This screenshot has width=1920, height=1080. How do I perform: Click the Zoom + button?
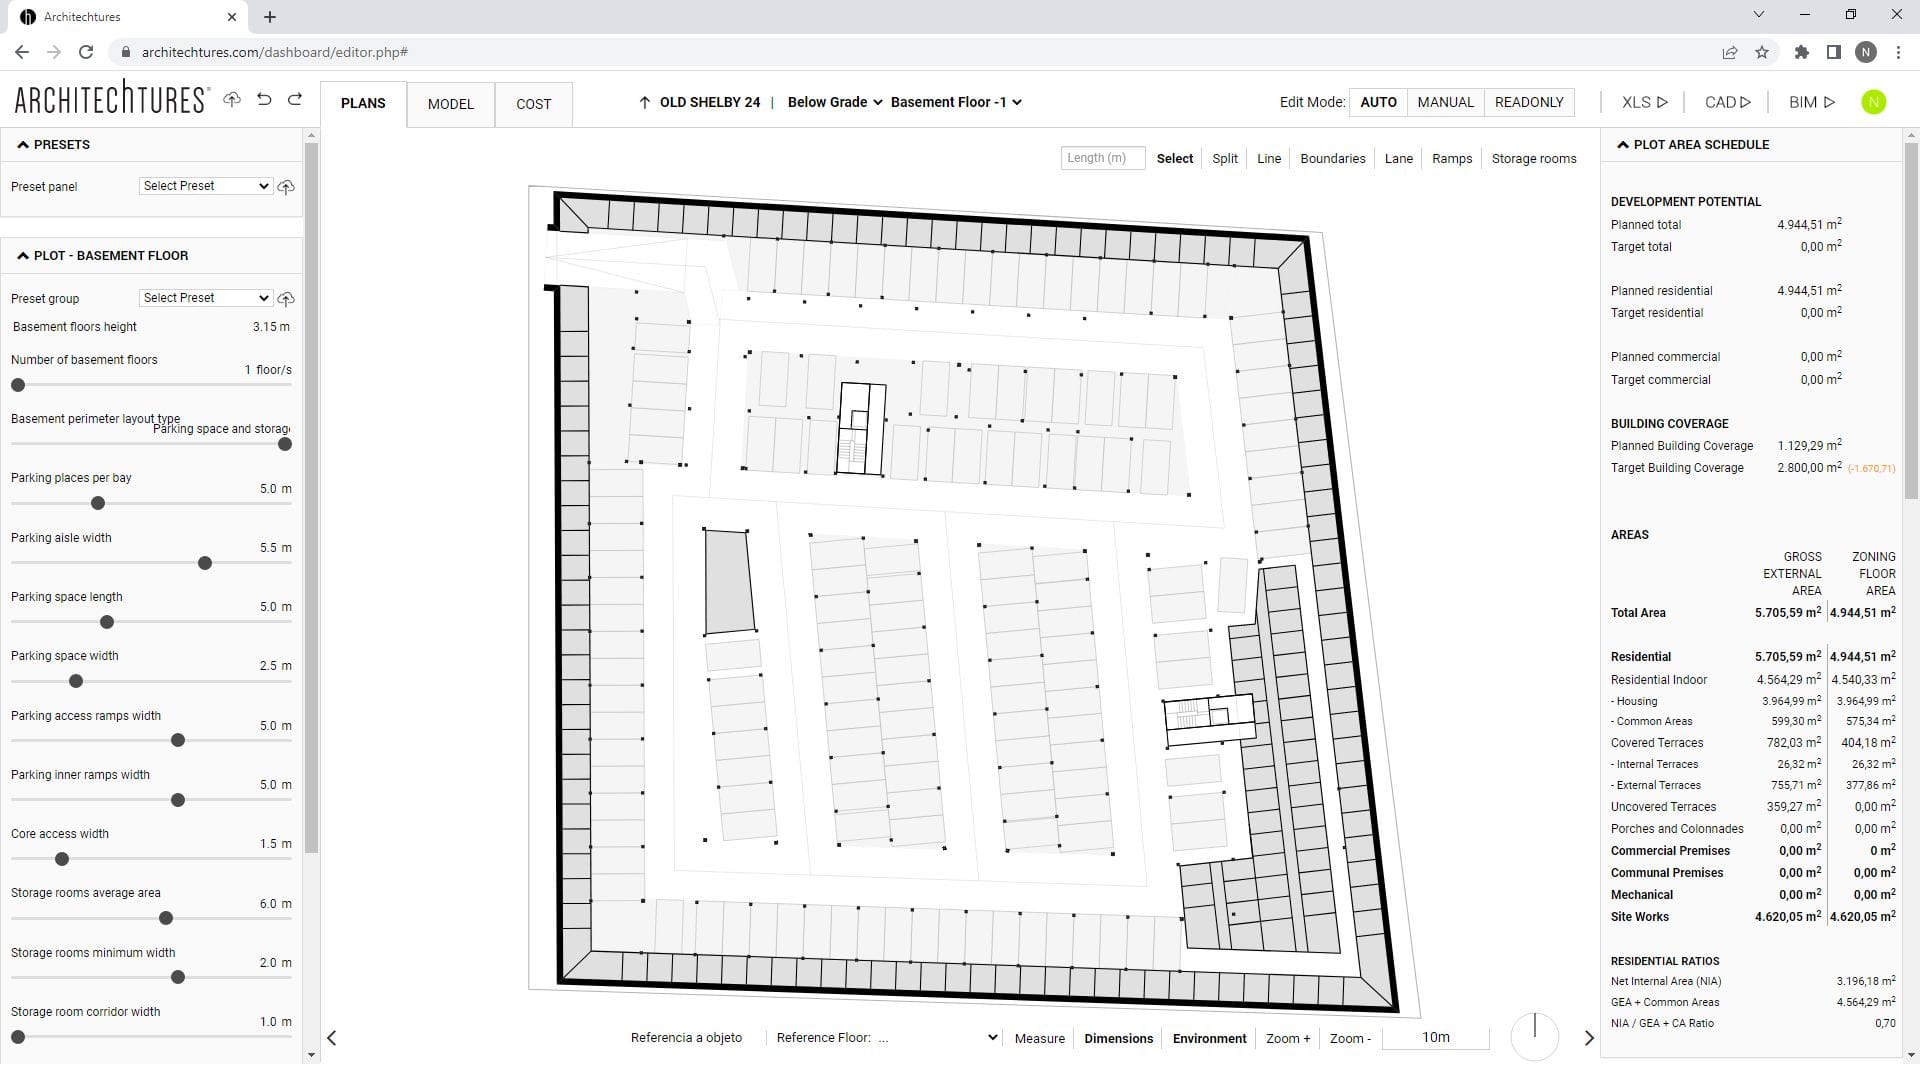[x=1288, y=1038]
